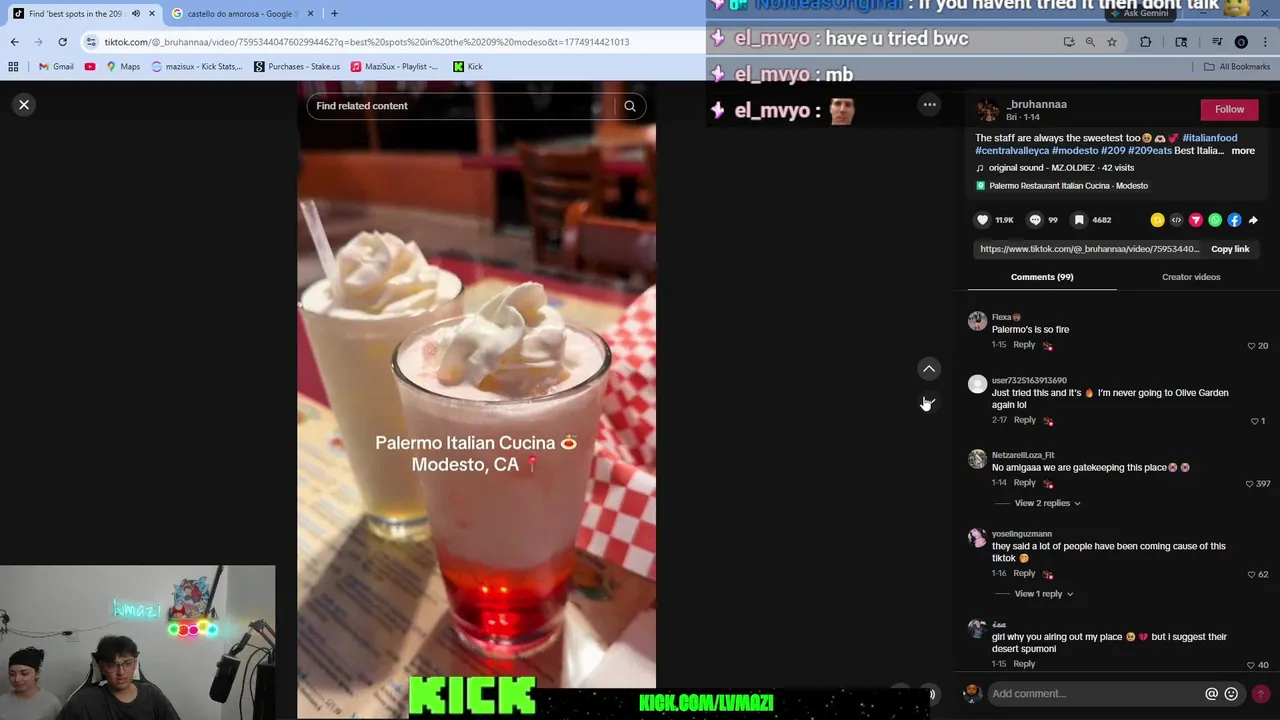The image size is (1280, 720).
Task: Like yoselinguzmann's comment with 62 likes
Action: pyautogui.click(x=1251, y=575)
